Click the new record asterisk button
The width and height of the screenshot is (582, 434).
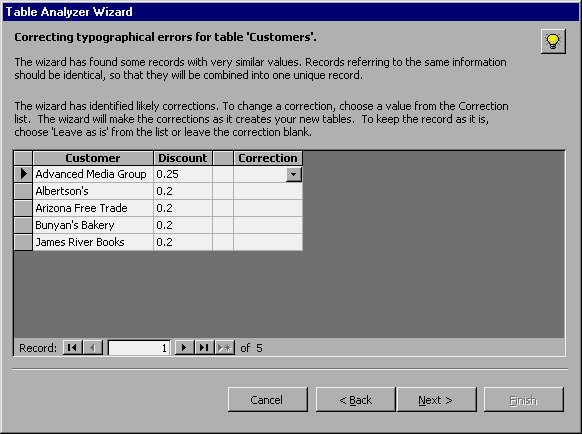(225, 348)
